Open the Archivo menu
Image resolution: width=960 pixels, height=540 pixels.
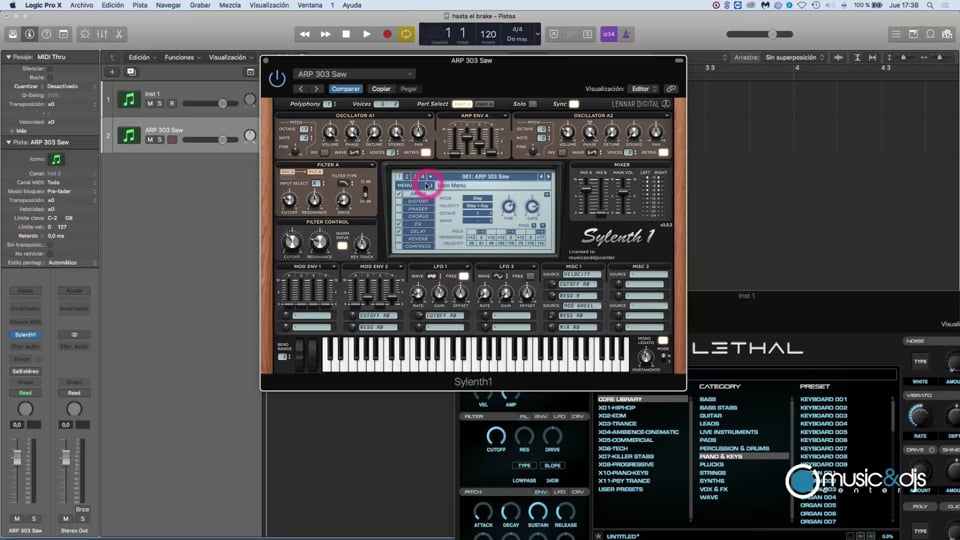(x=81, y=5)
